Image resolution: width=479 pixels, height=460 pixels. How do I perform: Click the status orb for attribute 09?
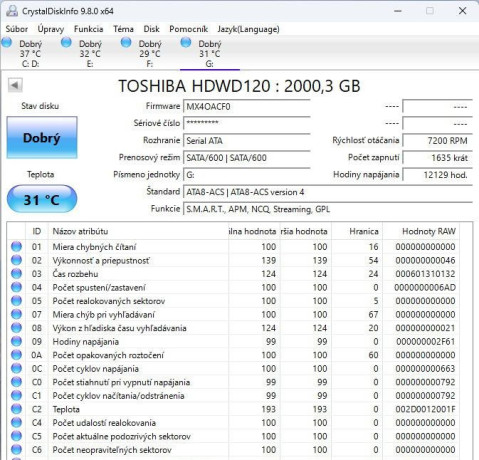16,341
